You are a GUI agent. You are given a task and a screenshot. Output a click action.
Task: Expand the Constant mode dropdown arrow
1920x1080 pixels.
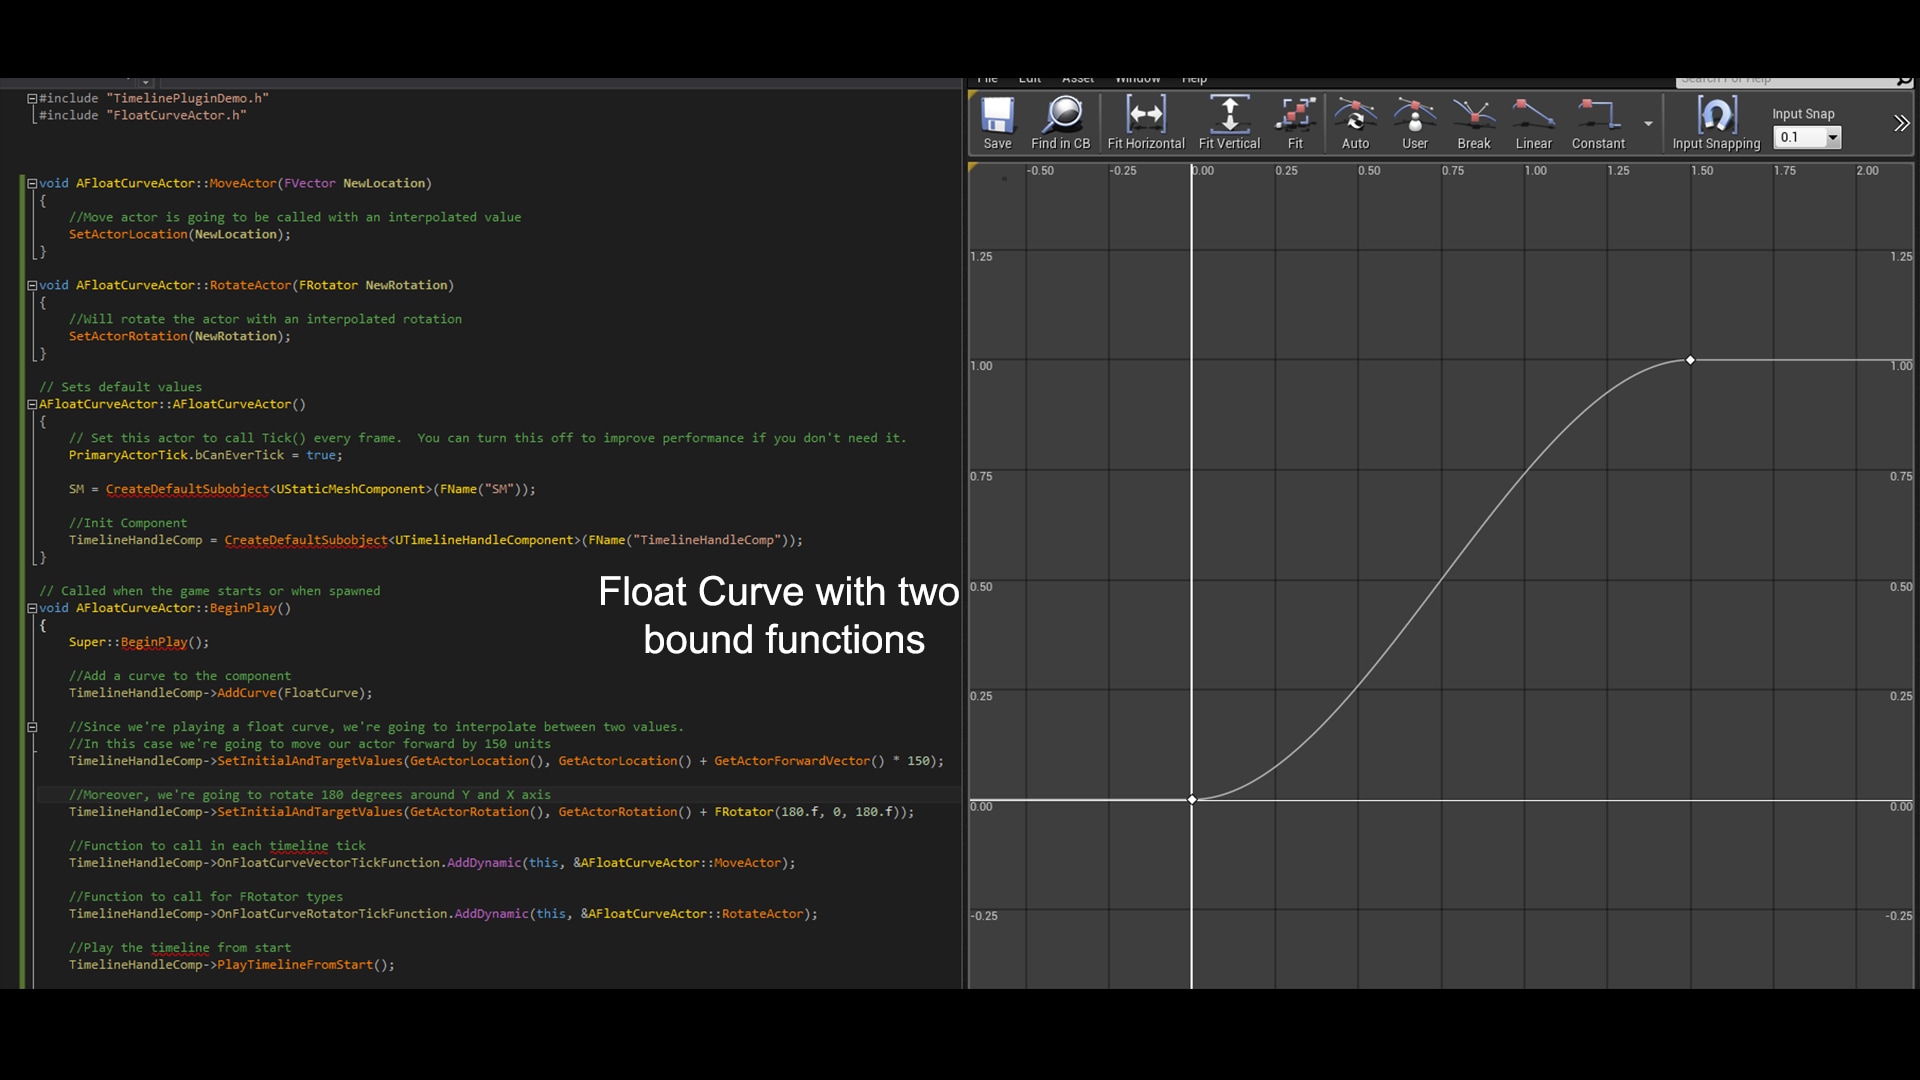click(1648, 123)
